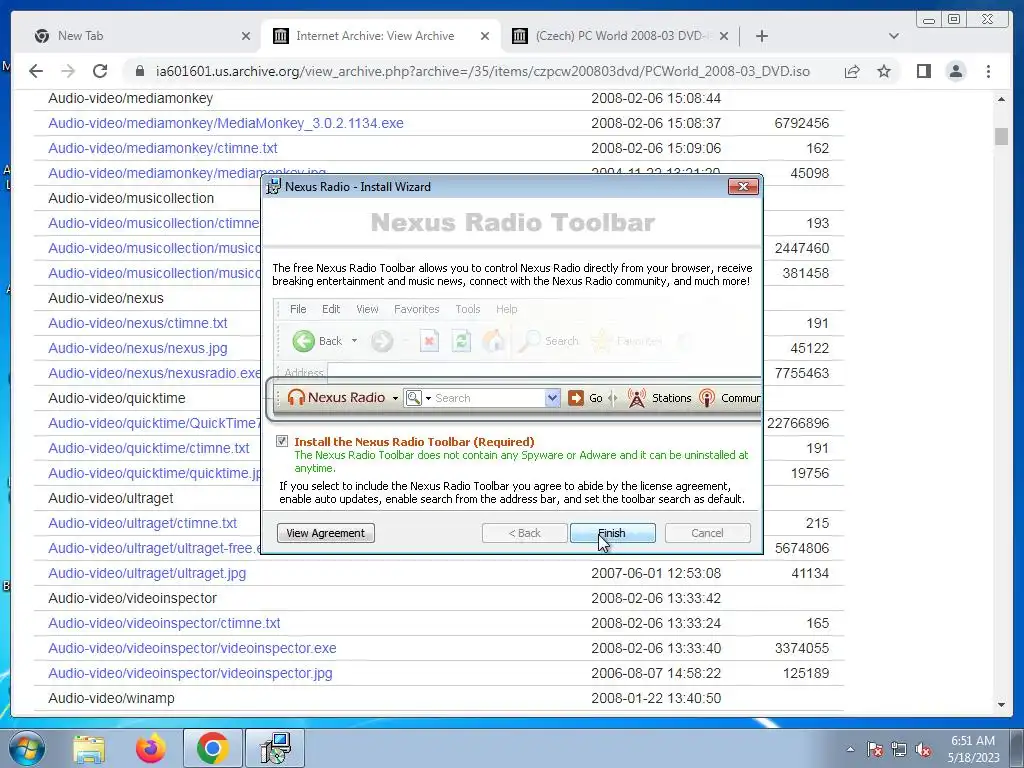Click the Nexus Radio headphones logo
Screen dimensions: 1024x768
click(296, 397)
